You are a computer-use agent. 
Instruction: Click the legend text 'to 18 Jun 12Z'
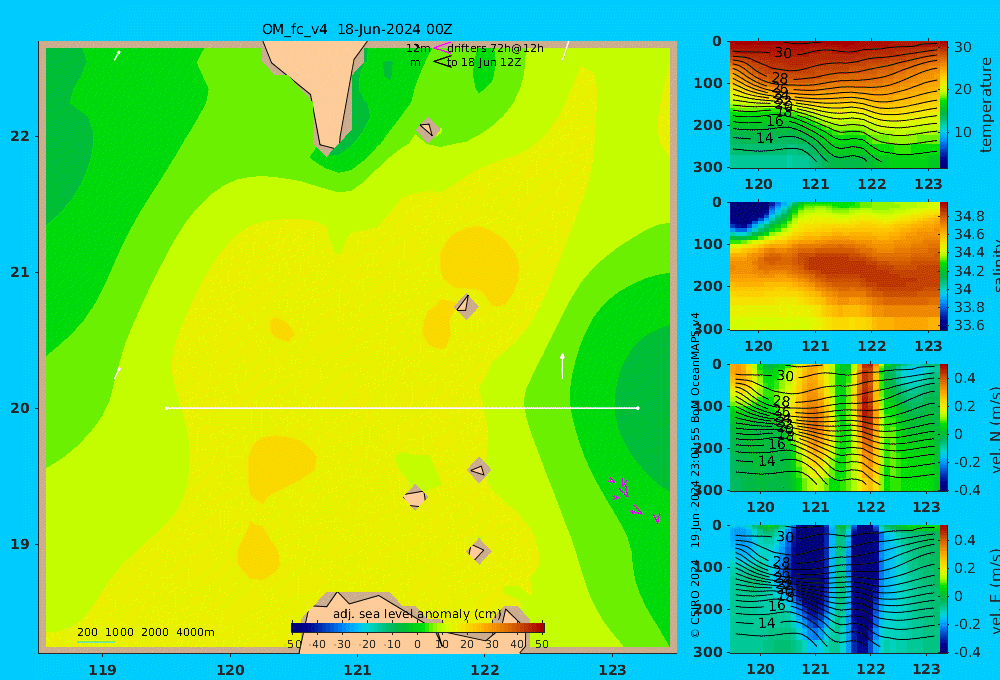pos(484,62)
